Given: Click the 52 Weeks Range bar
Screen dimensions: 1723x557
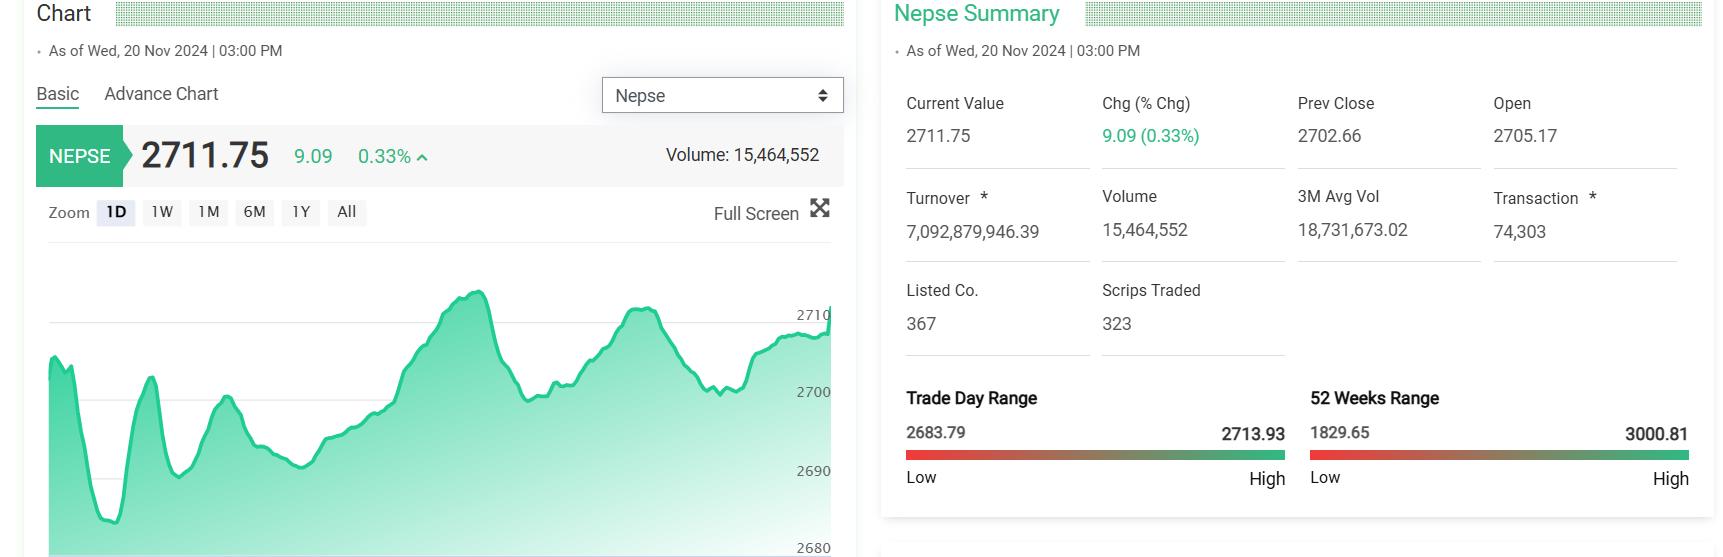Looking at the screenshot, I should [x=1499, y=455].
